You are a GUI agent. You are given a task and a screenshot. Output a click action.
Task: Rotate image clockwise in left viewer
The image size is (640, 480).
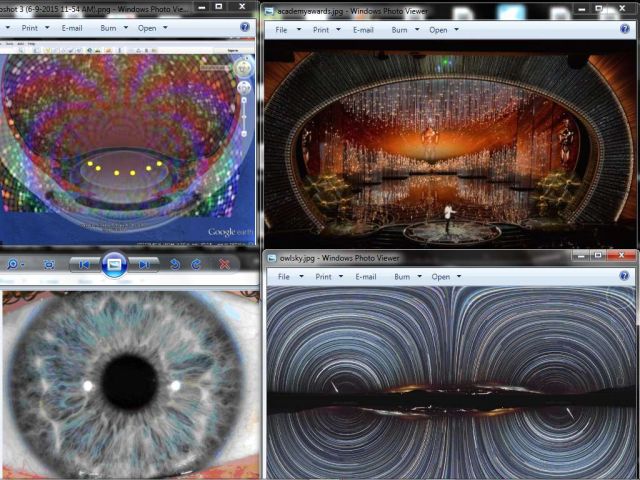click(x=196, y=265)
